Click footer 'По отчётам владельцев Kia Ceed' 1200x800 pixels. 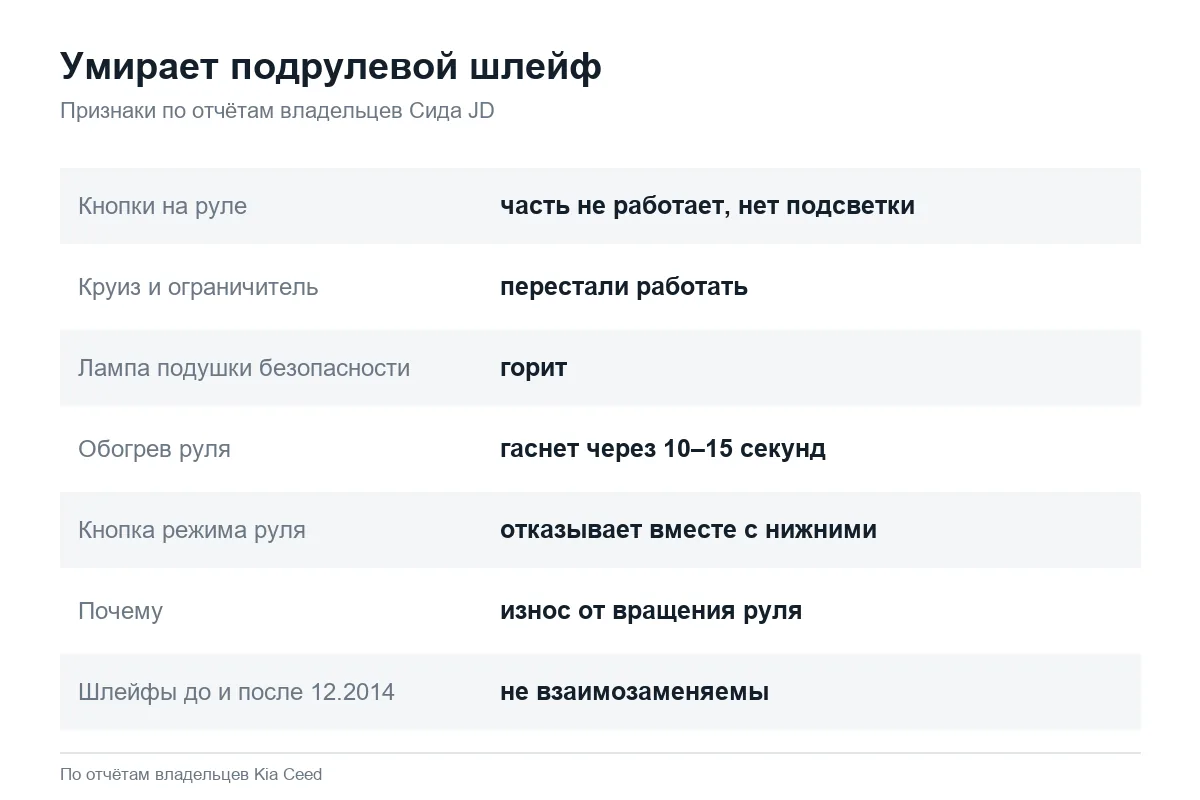coord(191,774)
